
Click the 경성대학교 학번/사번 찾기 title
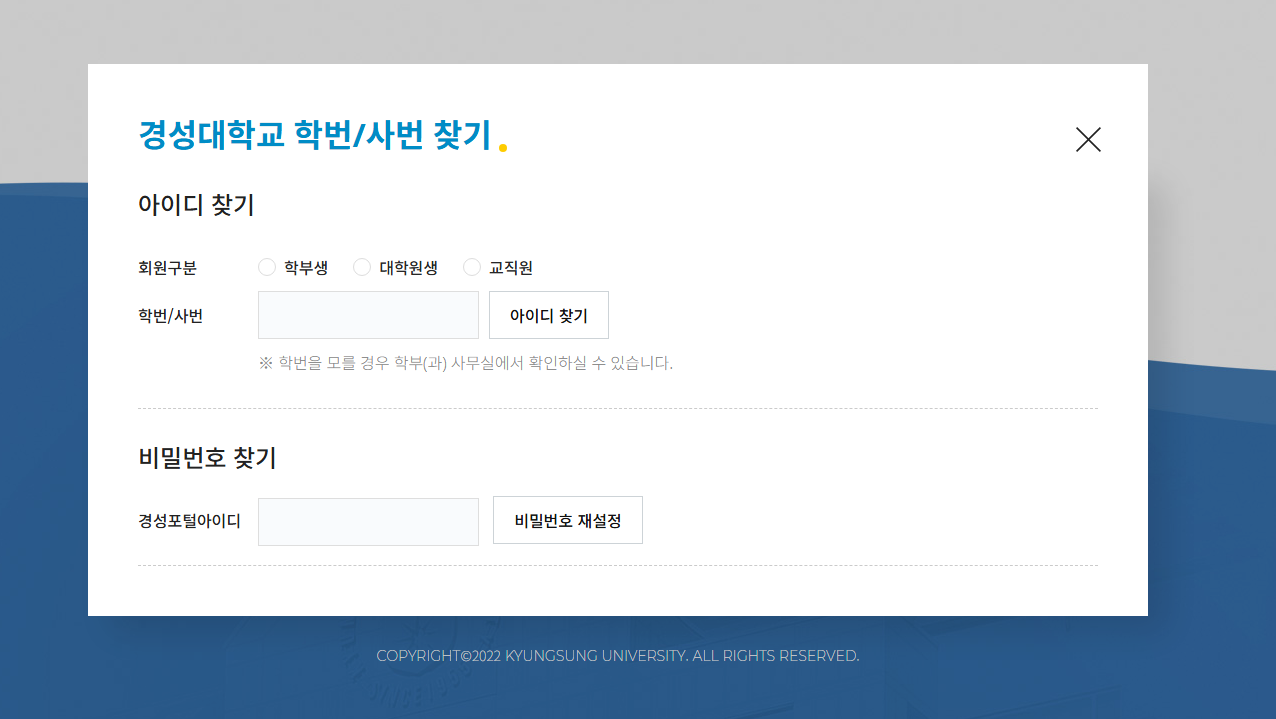315,135
